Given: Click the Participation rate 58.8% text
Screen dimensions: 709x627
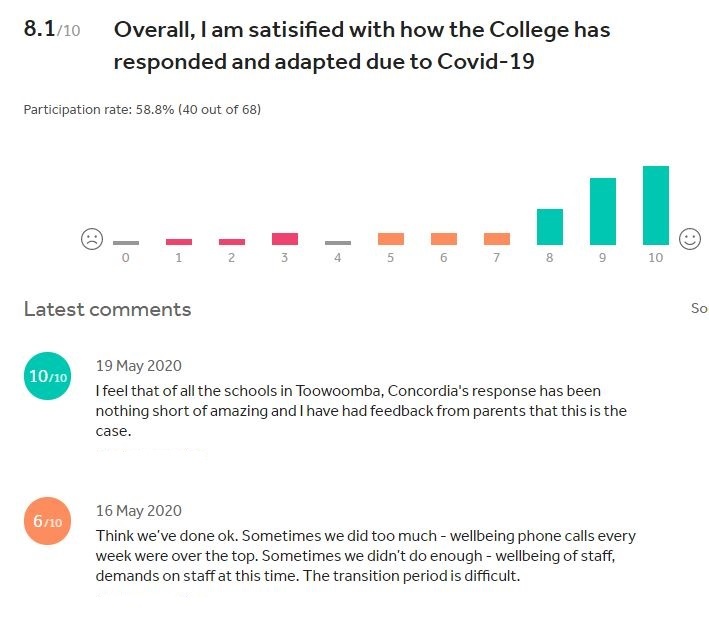Looking at the screenshot, I should point(142,109).
